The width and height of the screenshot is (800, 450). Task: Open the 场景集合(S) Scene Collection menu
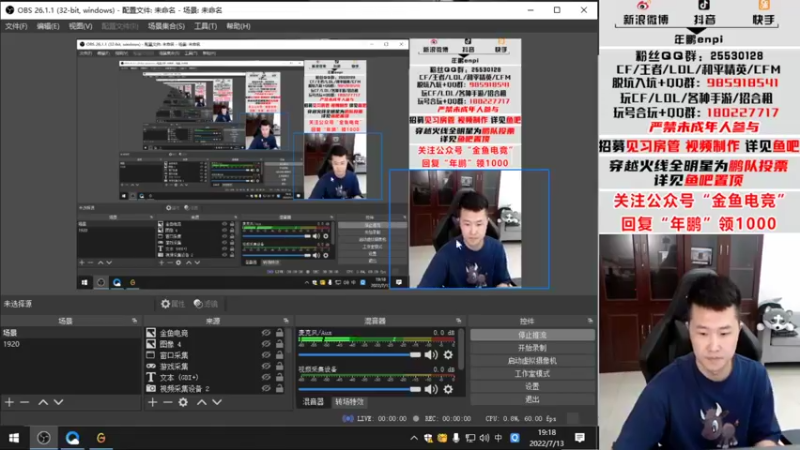coord(166,26)
